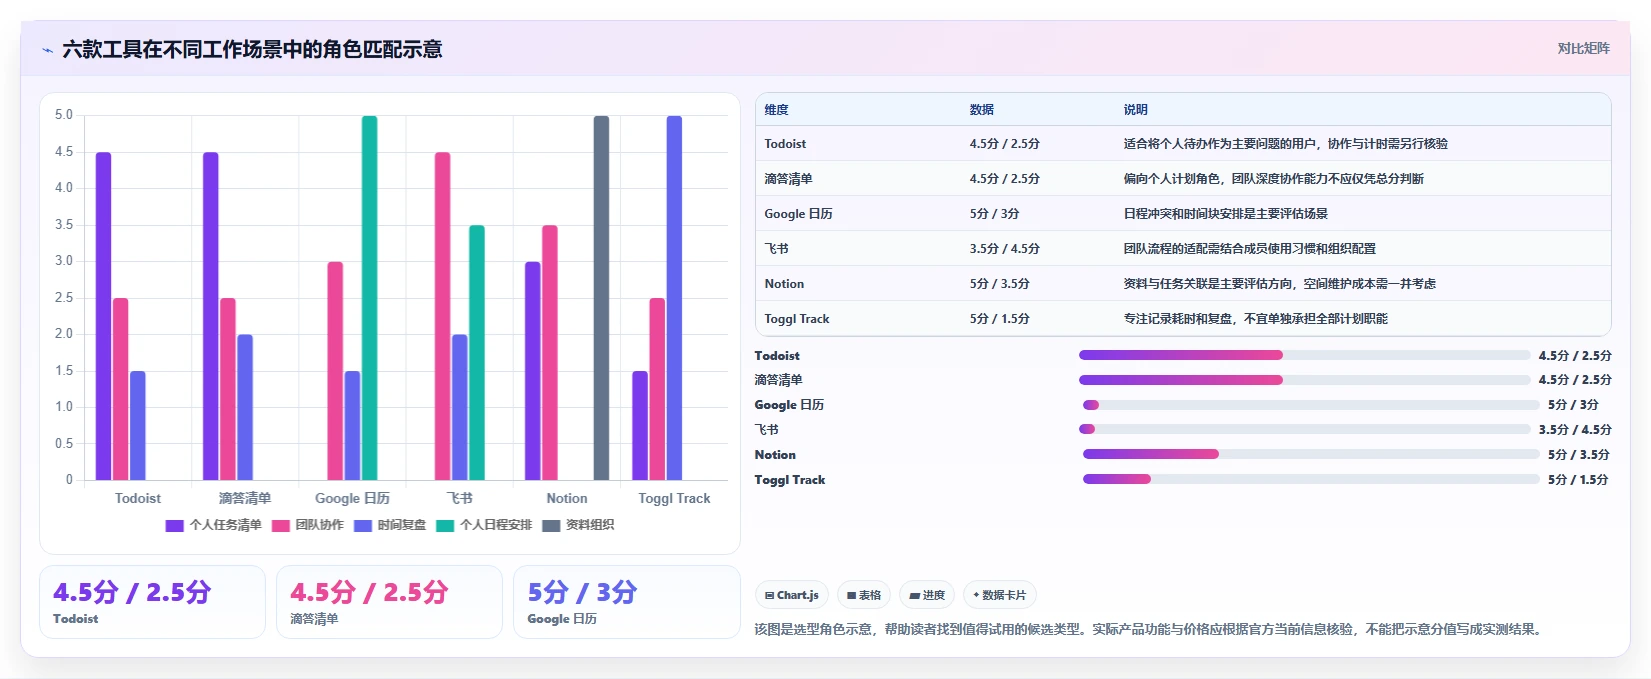The height and width of the screenshot is (679, 1651).
Task: Open the Todoist 4.5分 / 2.5分 summary card
Action: coord(152,602)
